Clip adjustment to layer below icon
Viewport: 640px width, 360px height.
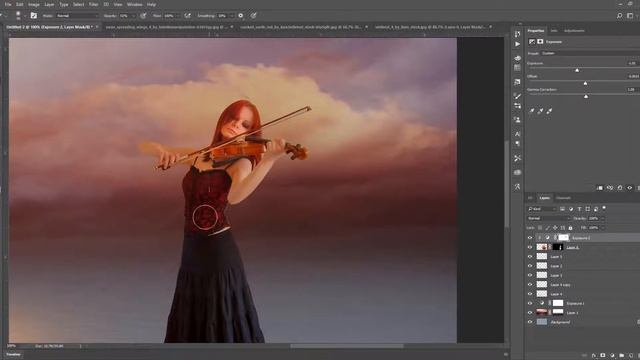point(600,188)
